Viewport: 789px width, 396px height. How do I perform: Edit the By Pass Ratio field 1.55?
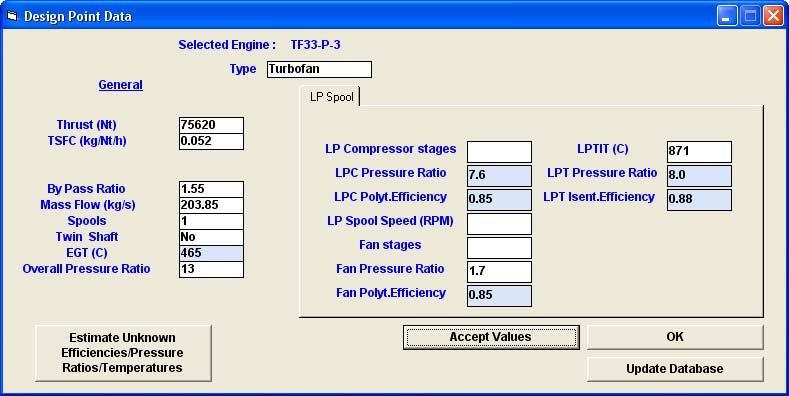tap(211, 189)
